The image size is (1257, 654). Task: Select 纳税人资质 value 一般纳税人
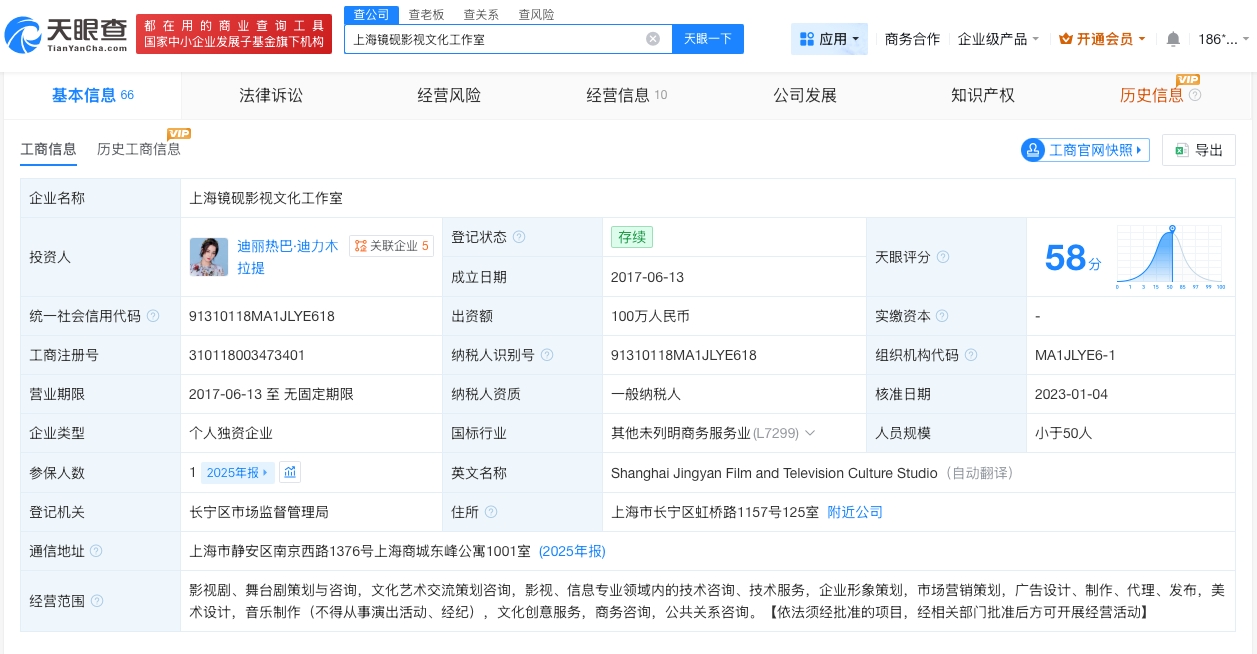(646, 394)
